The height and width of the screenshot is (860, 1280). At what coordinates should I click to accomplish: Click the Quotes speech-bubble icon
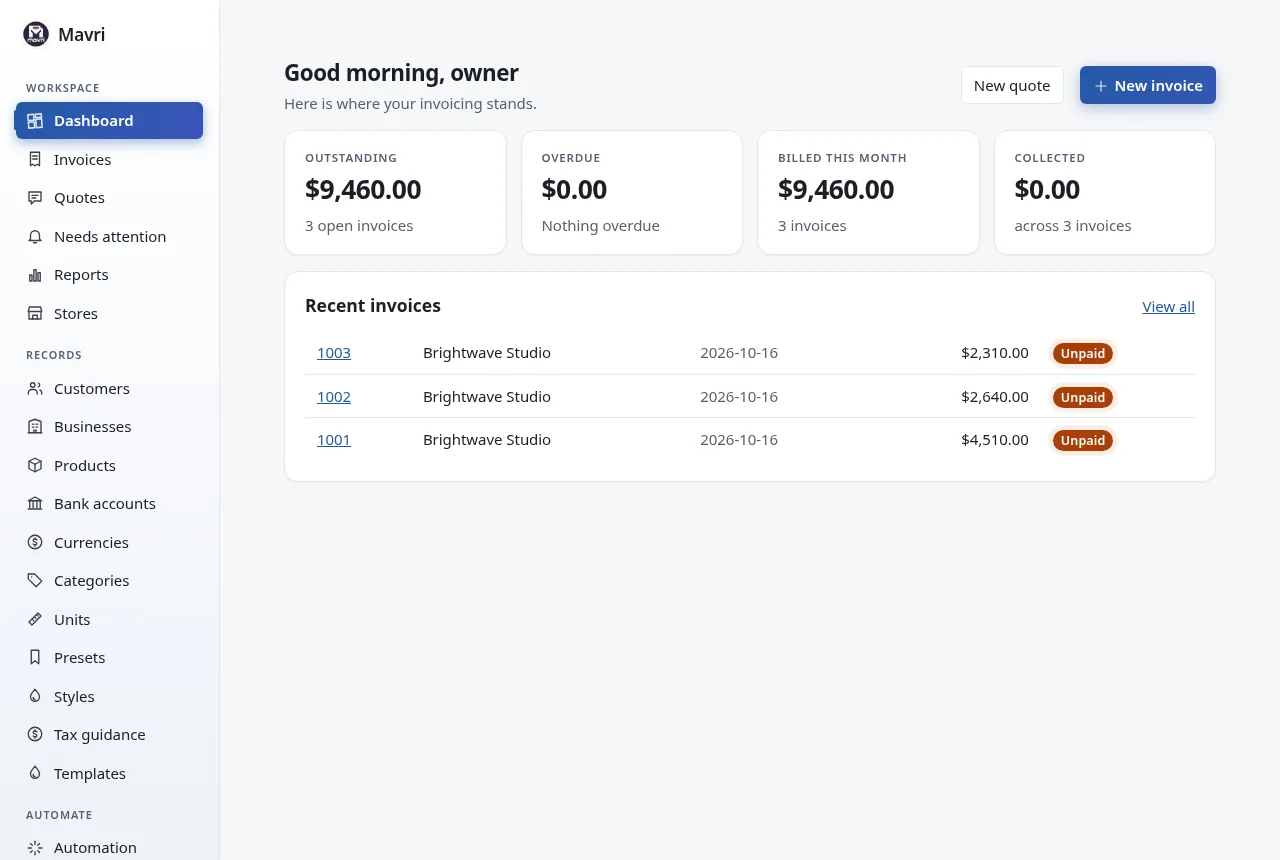point(35,198)
